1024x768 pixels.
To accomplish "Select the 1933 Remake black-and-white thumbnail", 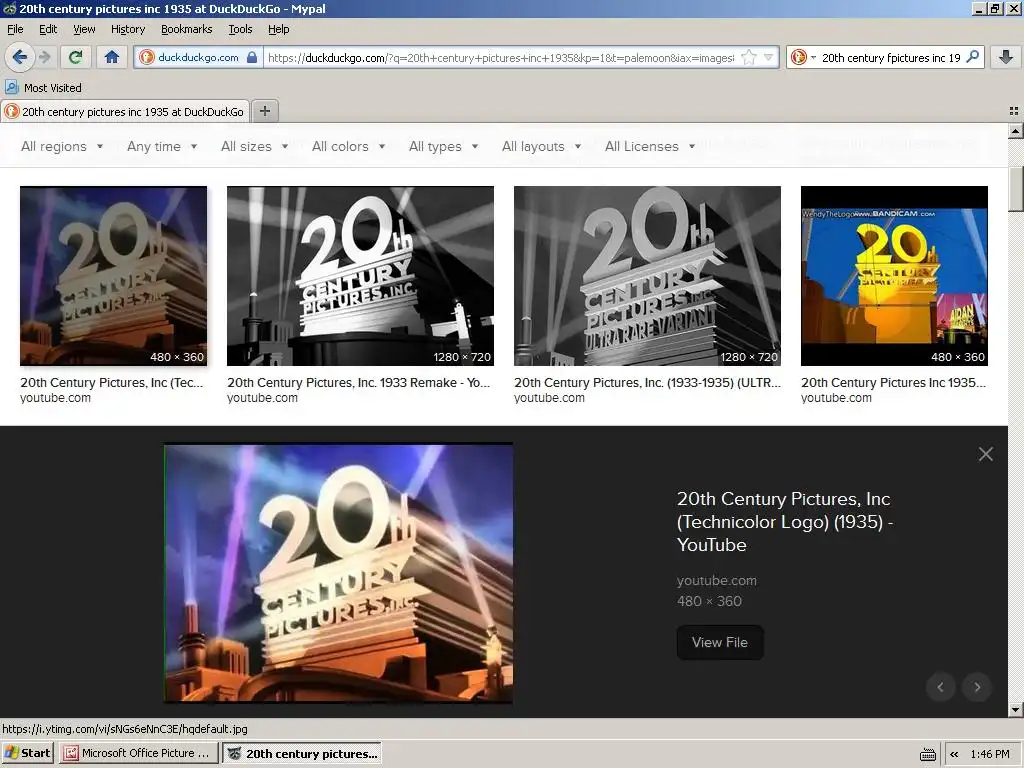I will tap(360, 276).
